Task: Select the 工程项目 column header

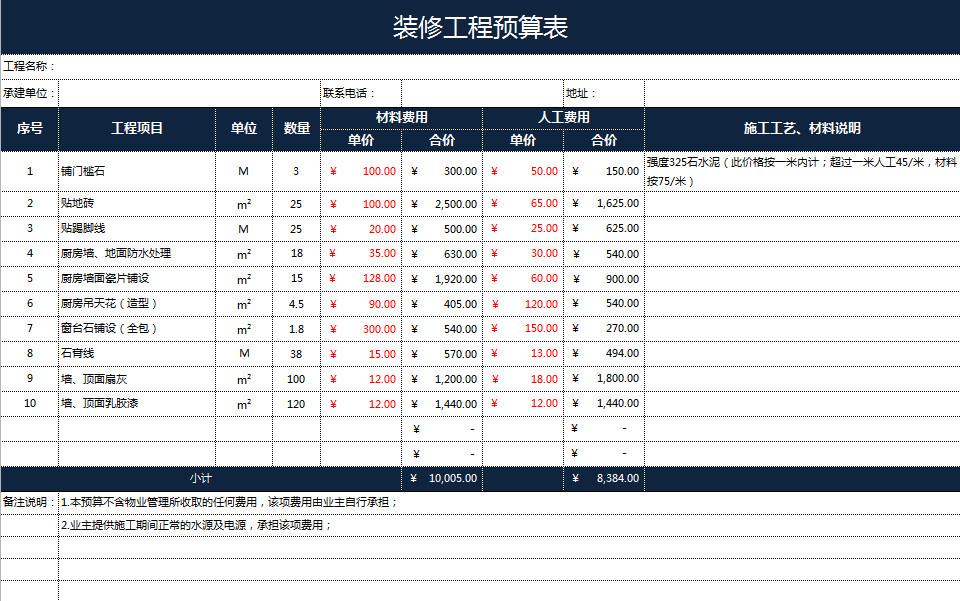Action: (137, 126)
